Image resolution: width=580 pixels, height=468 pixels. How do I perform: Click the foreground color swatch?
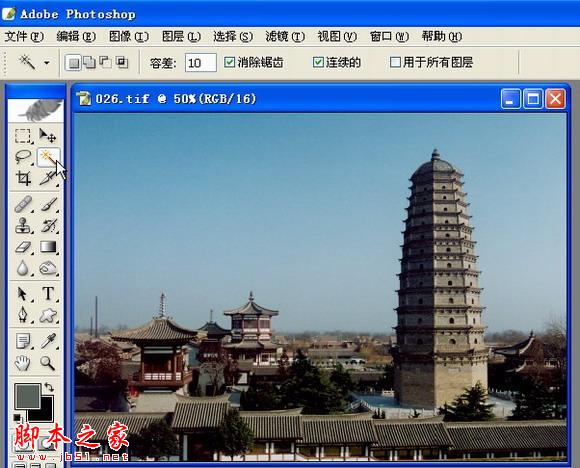coord(27,395)
